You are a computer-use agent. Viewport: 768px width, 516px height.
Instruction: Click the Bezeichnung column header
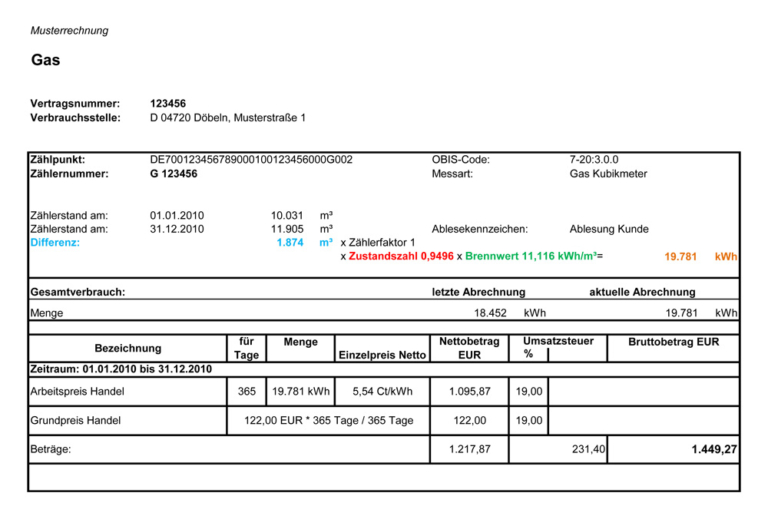click(x=128, y=348)
